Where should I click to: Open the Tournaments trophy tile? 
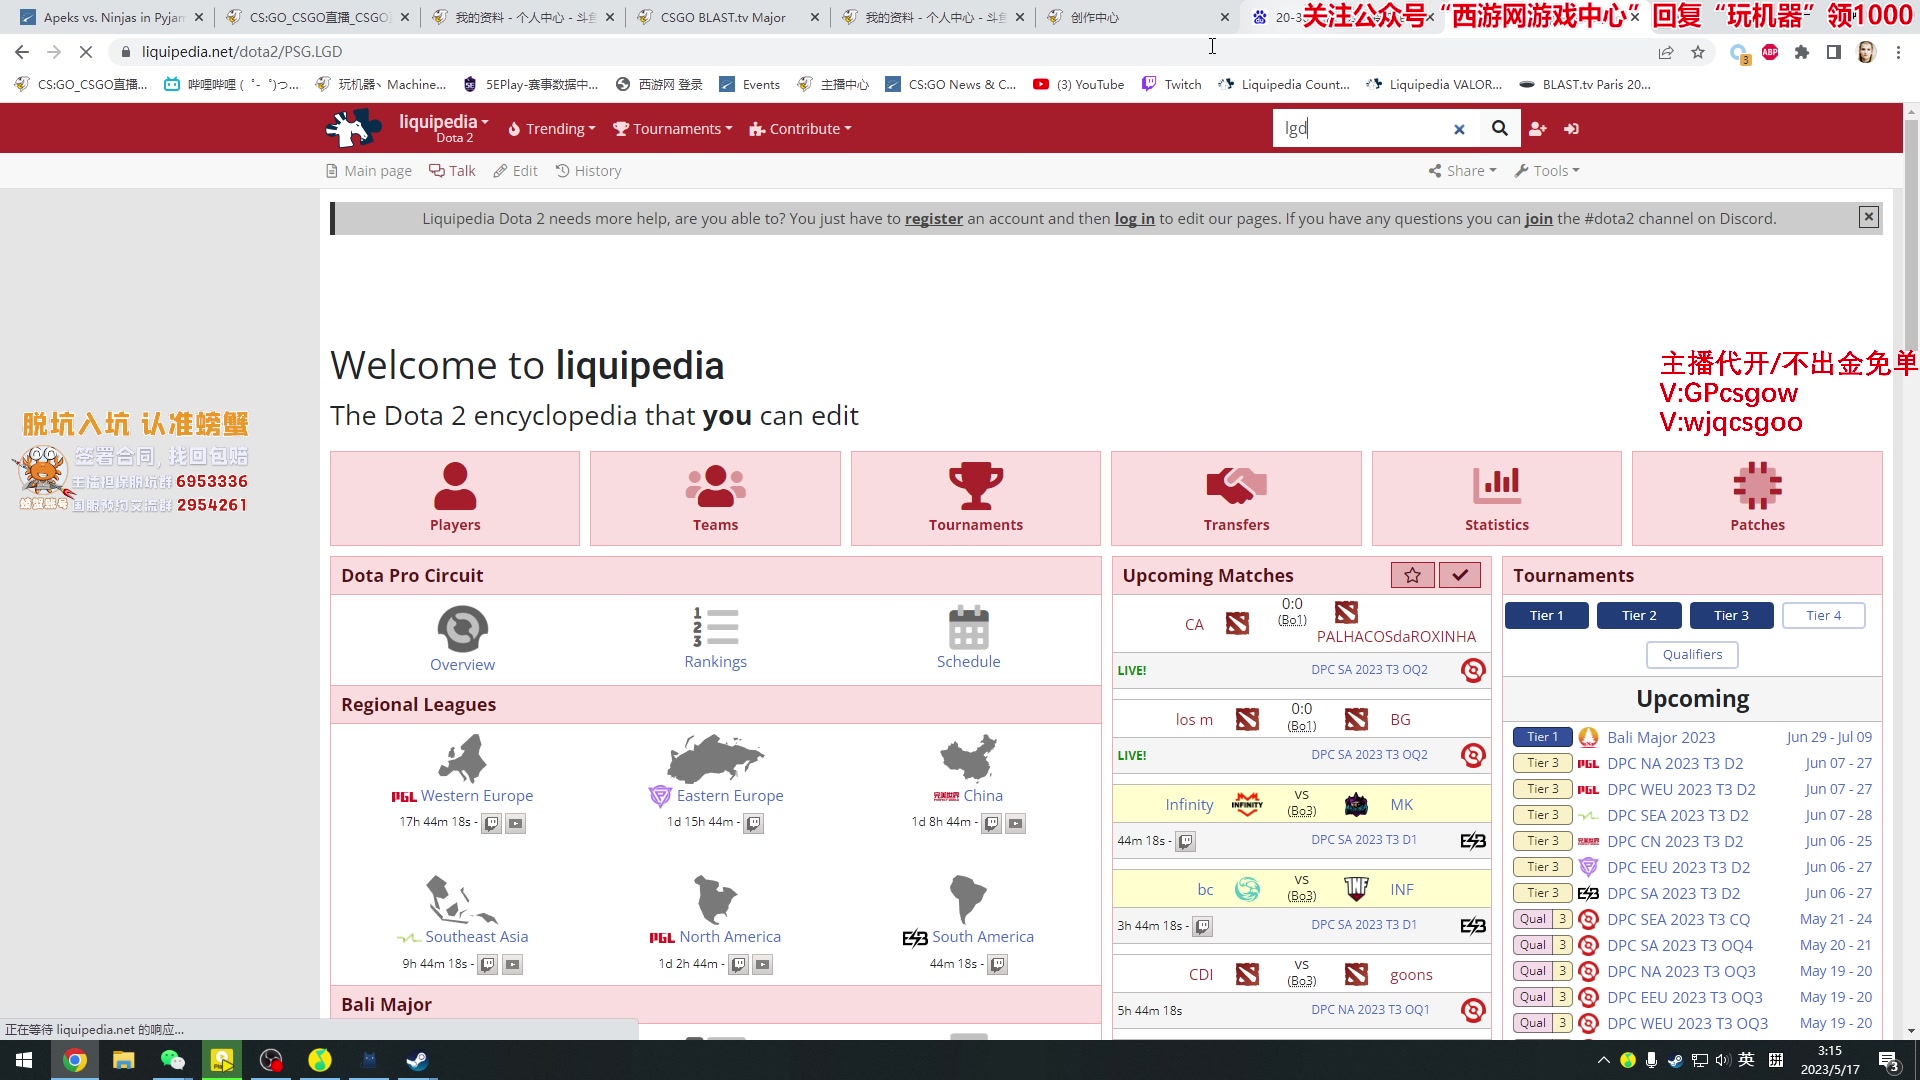(976, 498)
